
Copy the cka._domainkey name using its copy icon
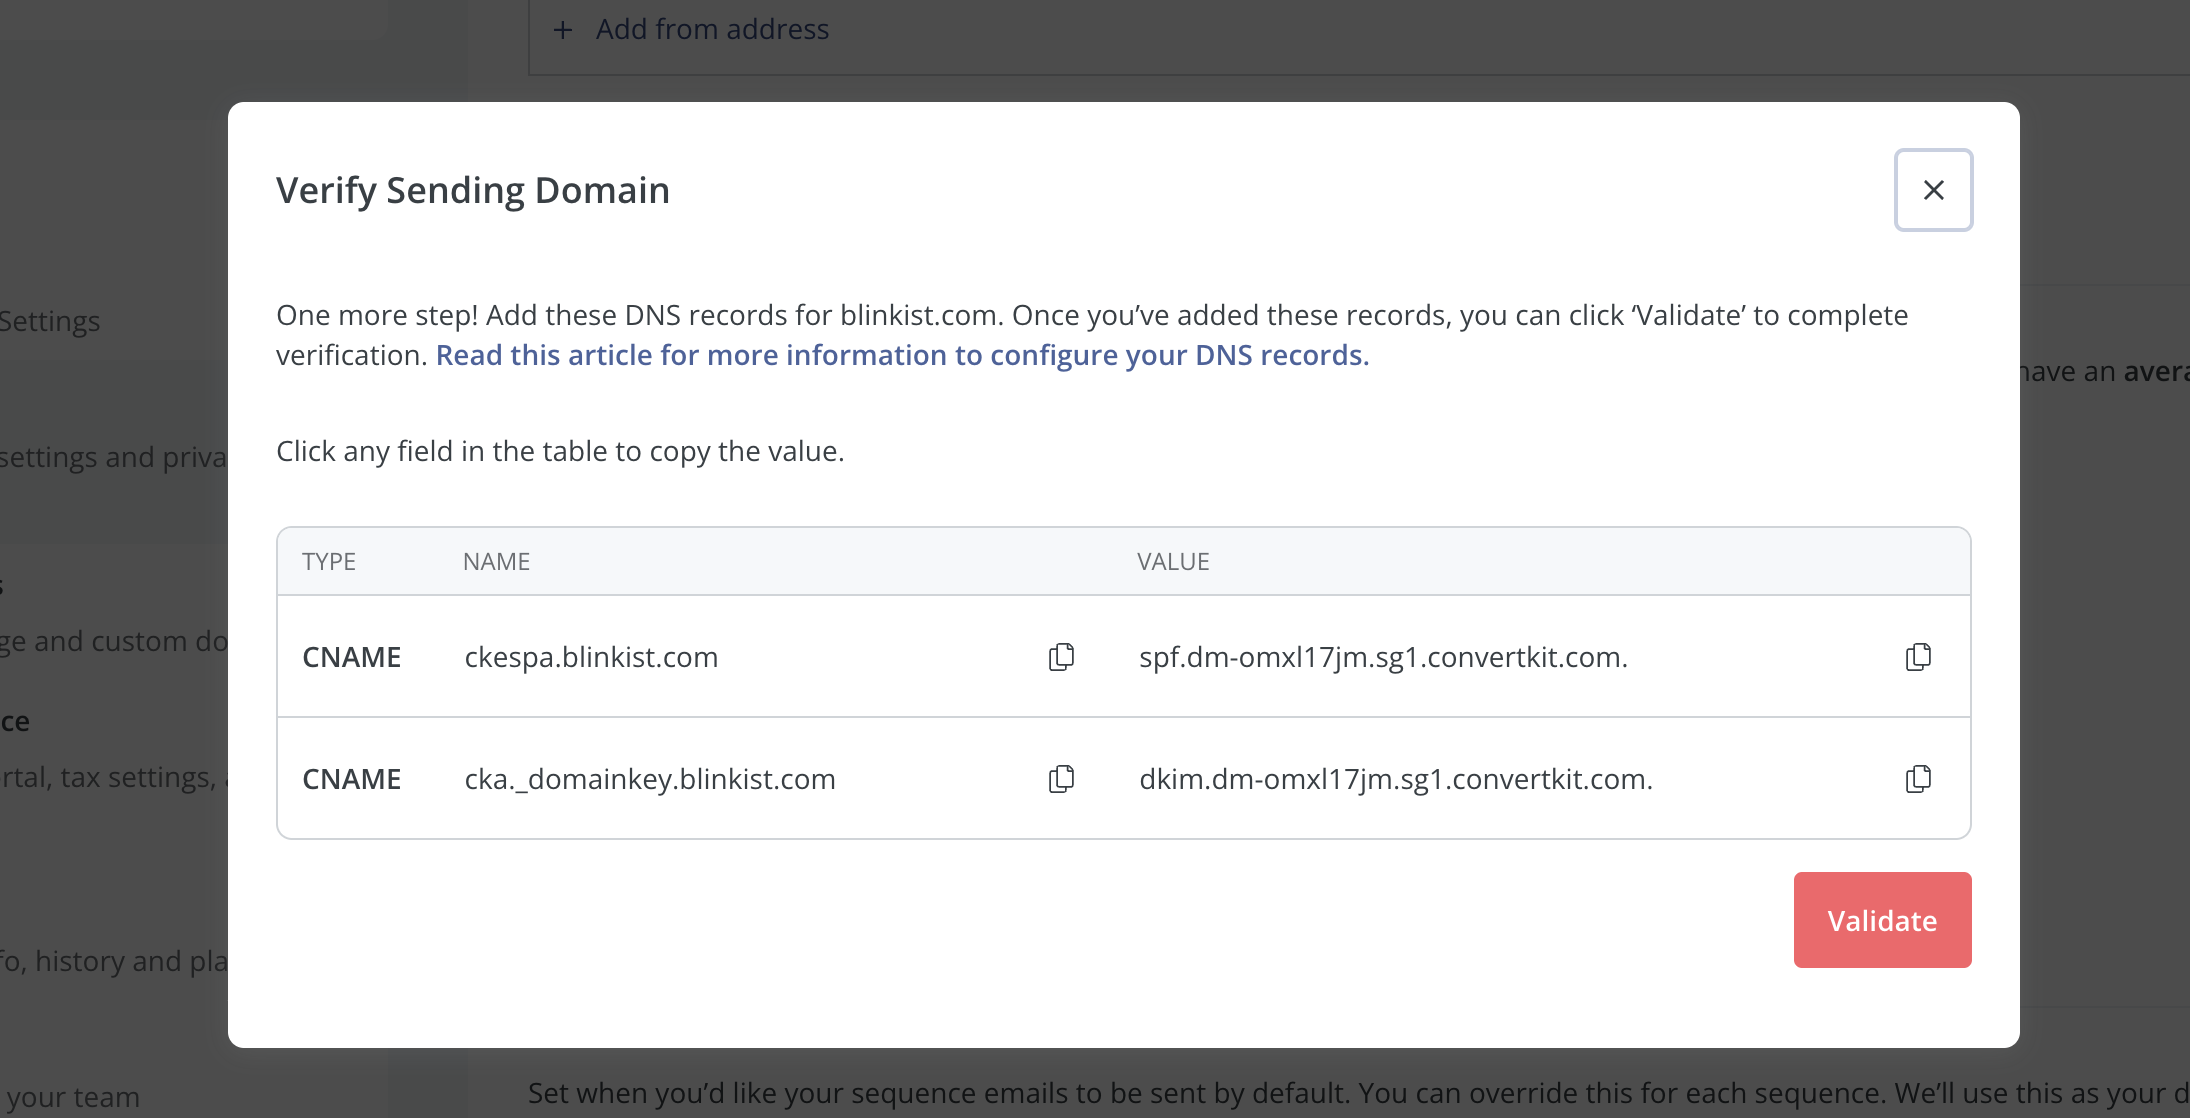[x=1060, y=779]
